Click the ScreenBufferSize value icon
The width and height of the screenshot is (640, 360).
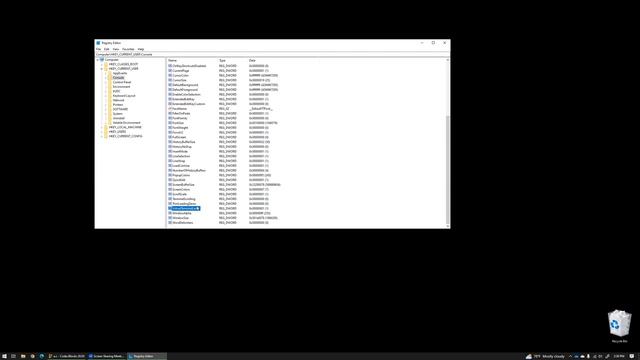(x=170, y=185)
